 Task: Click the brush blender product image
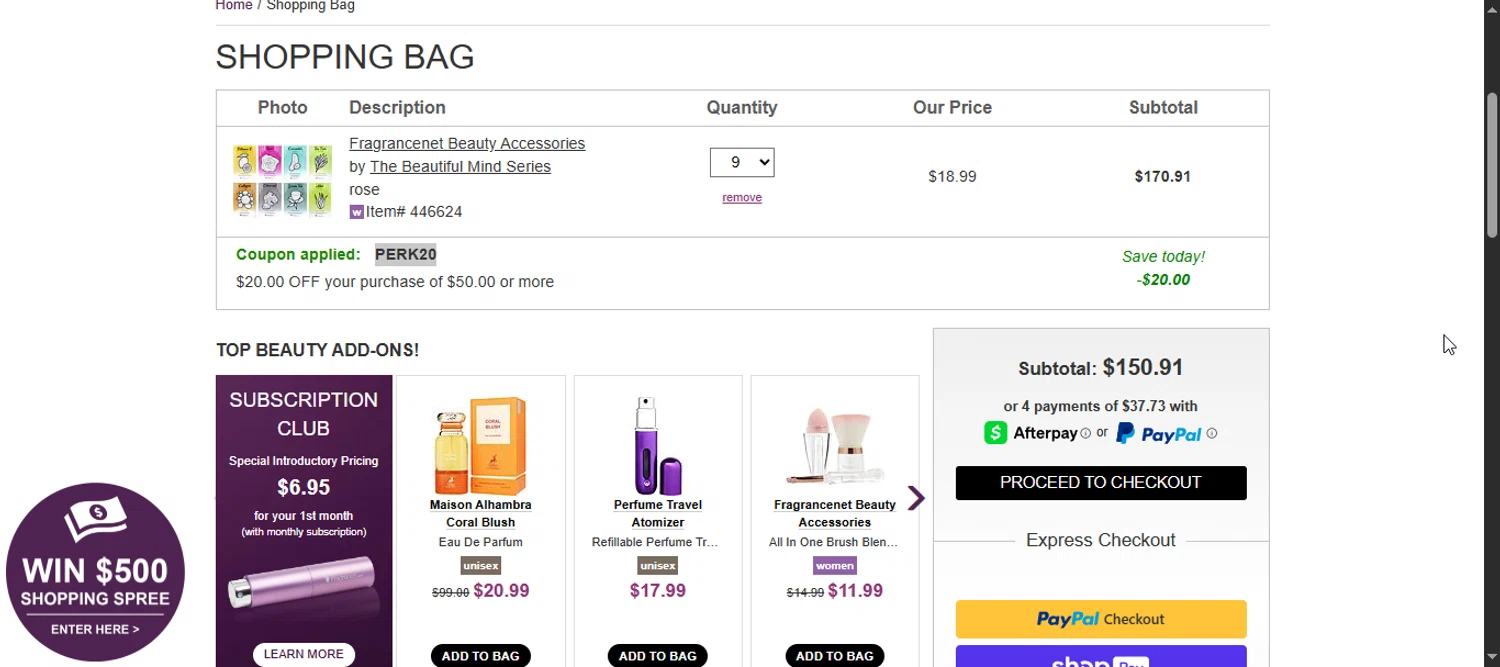coord(835,447)
